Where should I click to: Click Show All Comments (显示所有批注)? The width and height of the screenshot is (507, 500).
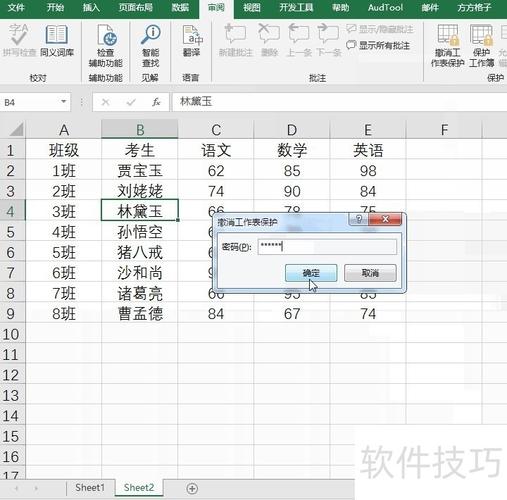(x=378, y=45)
